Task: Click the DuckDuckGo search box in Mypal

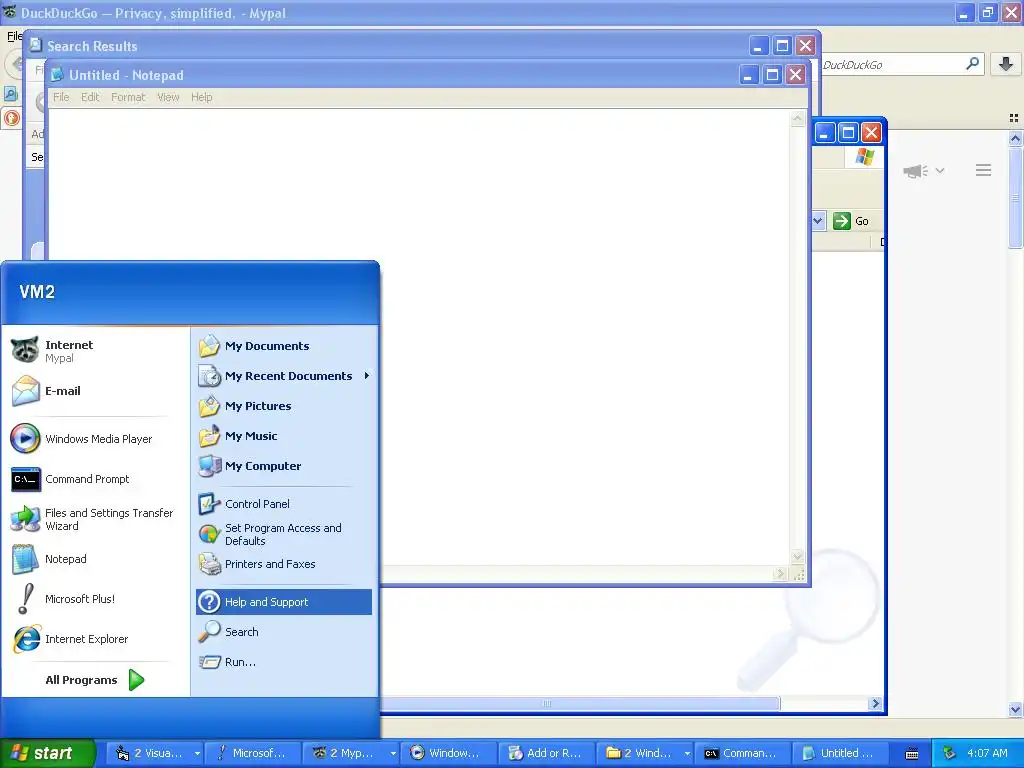Action: click(x=891, y=65)
